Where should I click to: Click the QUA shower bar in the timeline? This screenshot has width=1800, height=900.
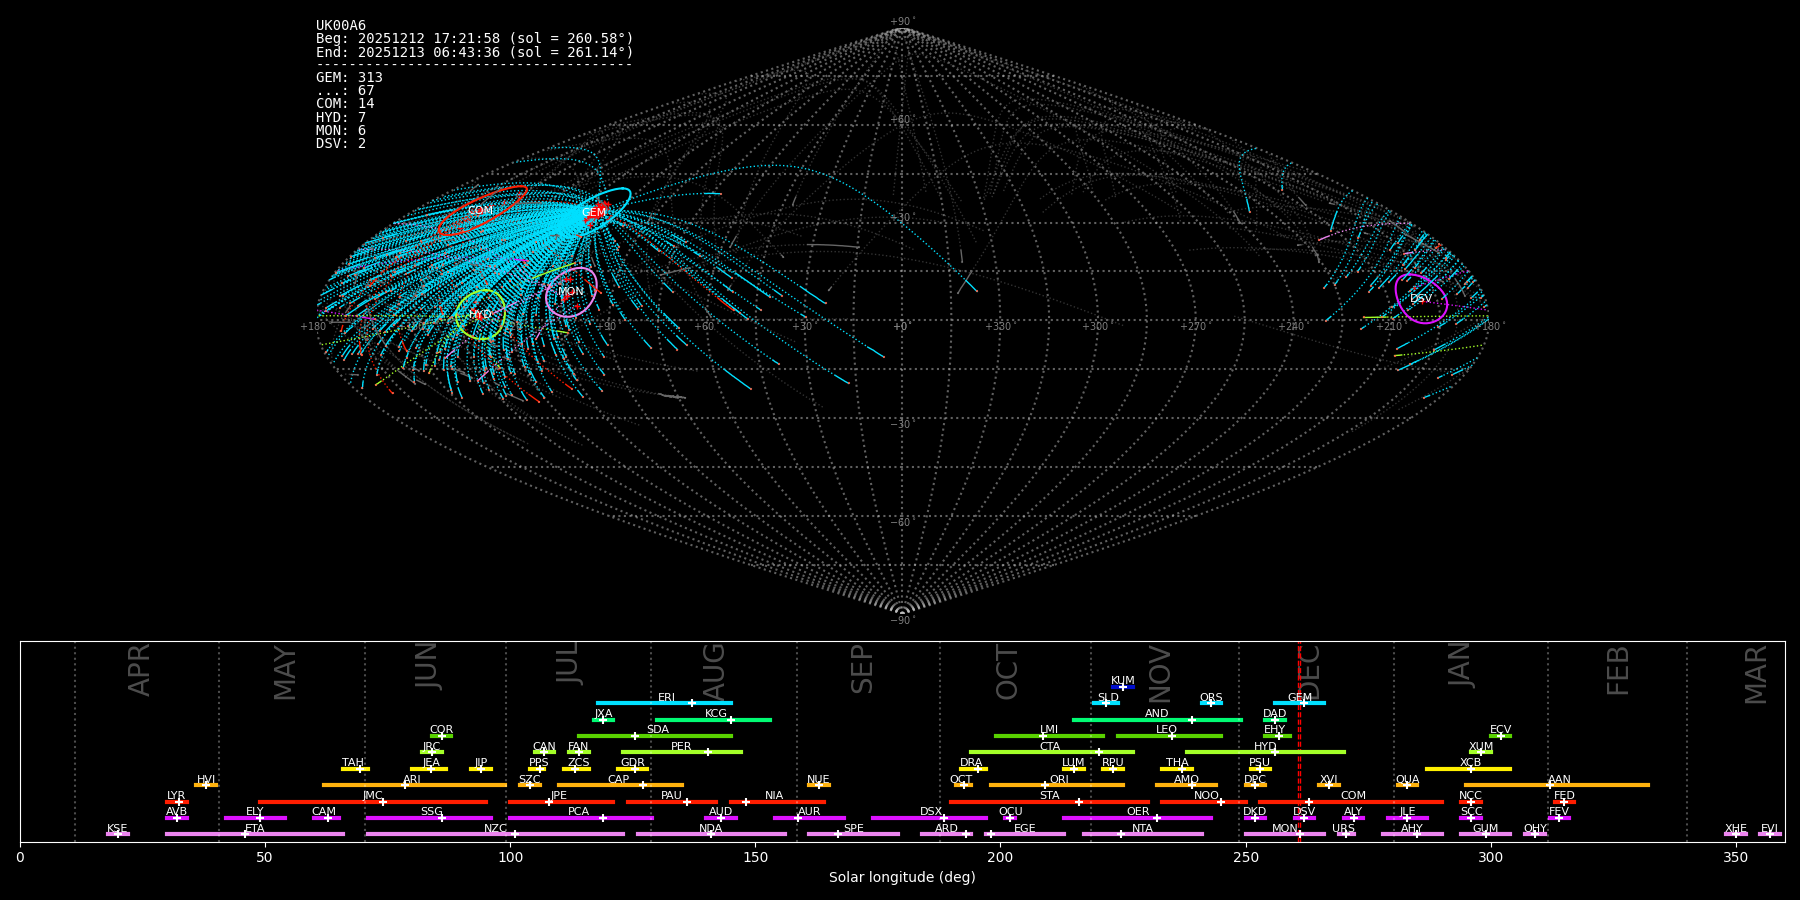pyautogui.click(x=1407, y=785)
